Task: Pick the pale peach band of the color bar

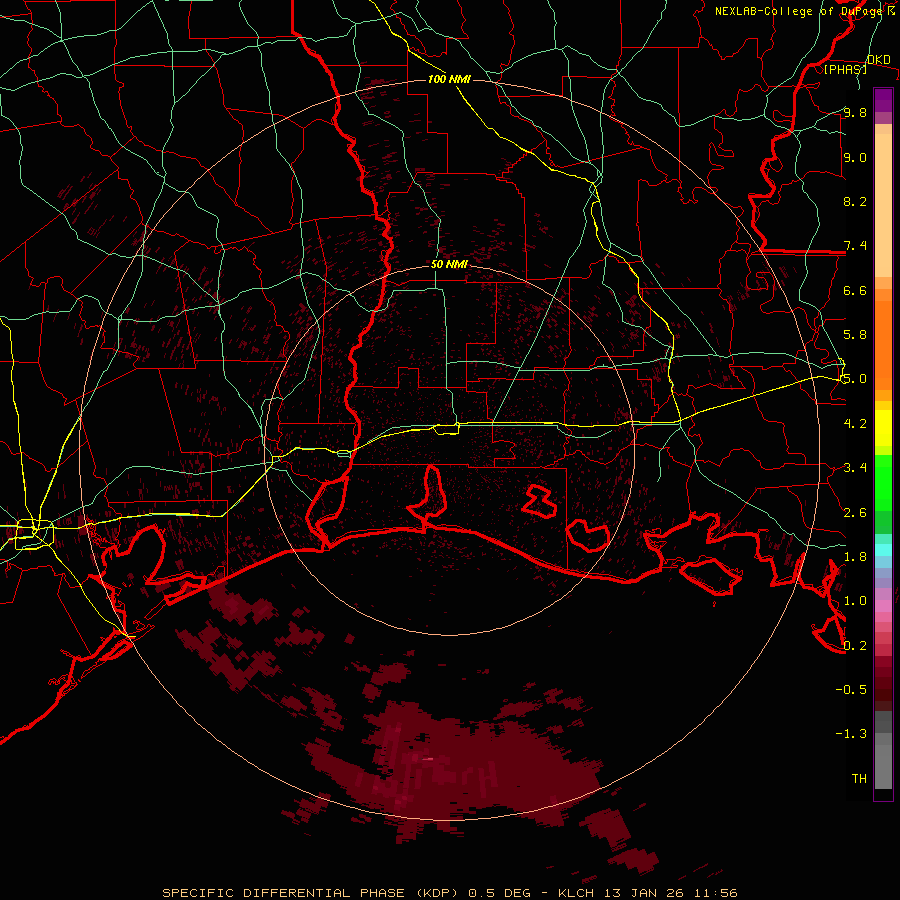Action: click(883, 205)
